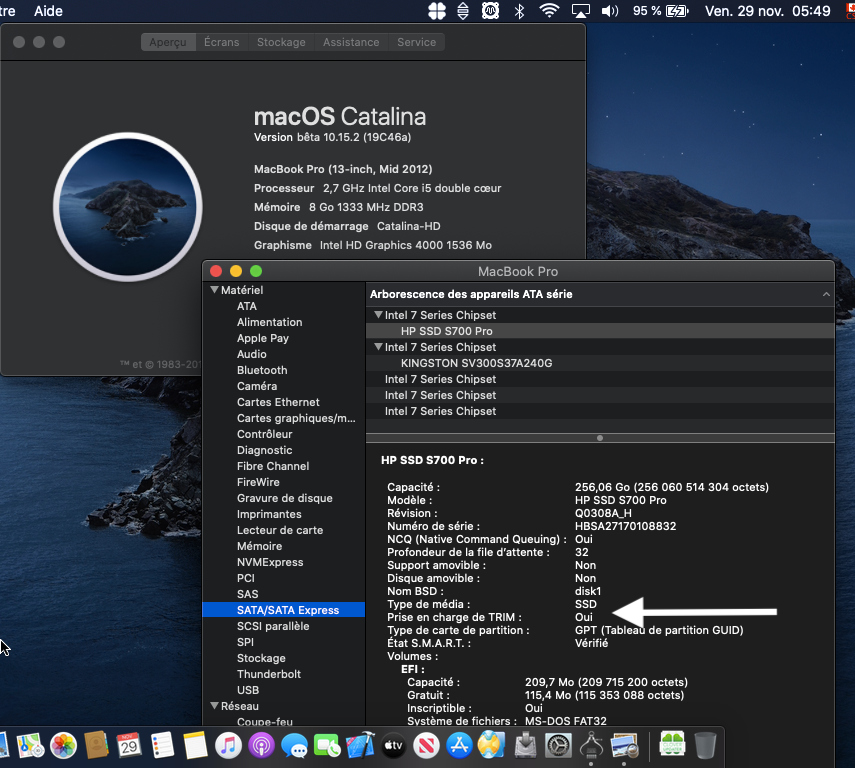The height and width of the screenshot is (768, 855).
Task: Click the revision value Q0308A_H
Action: coord(603,513)
